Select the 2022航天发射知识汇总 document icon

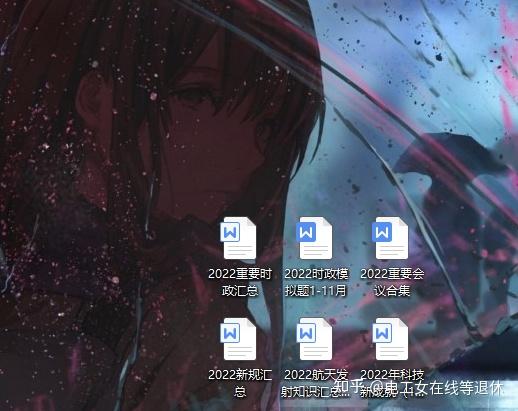pyautogui.click(x=314, y=339)
